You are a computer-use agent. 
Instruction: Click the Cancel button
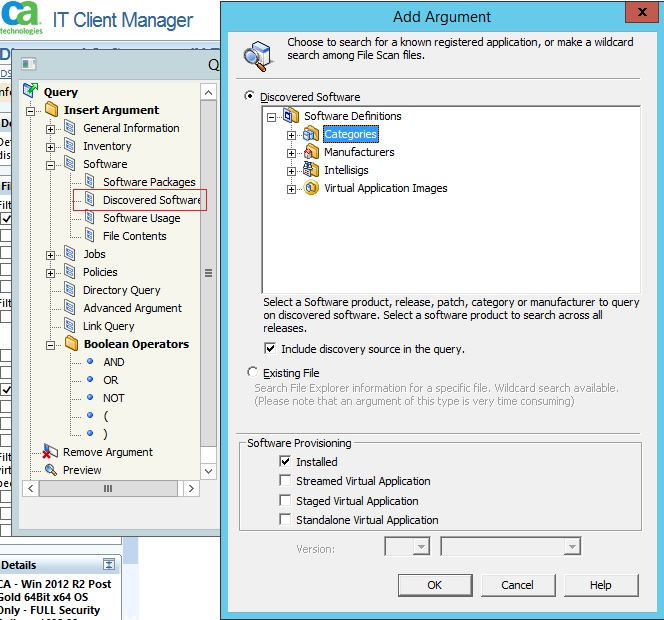click(517, 585)
